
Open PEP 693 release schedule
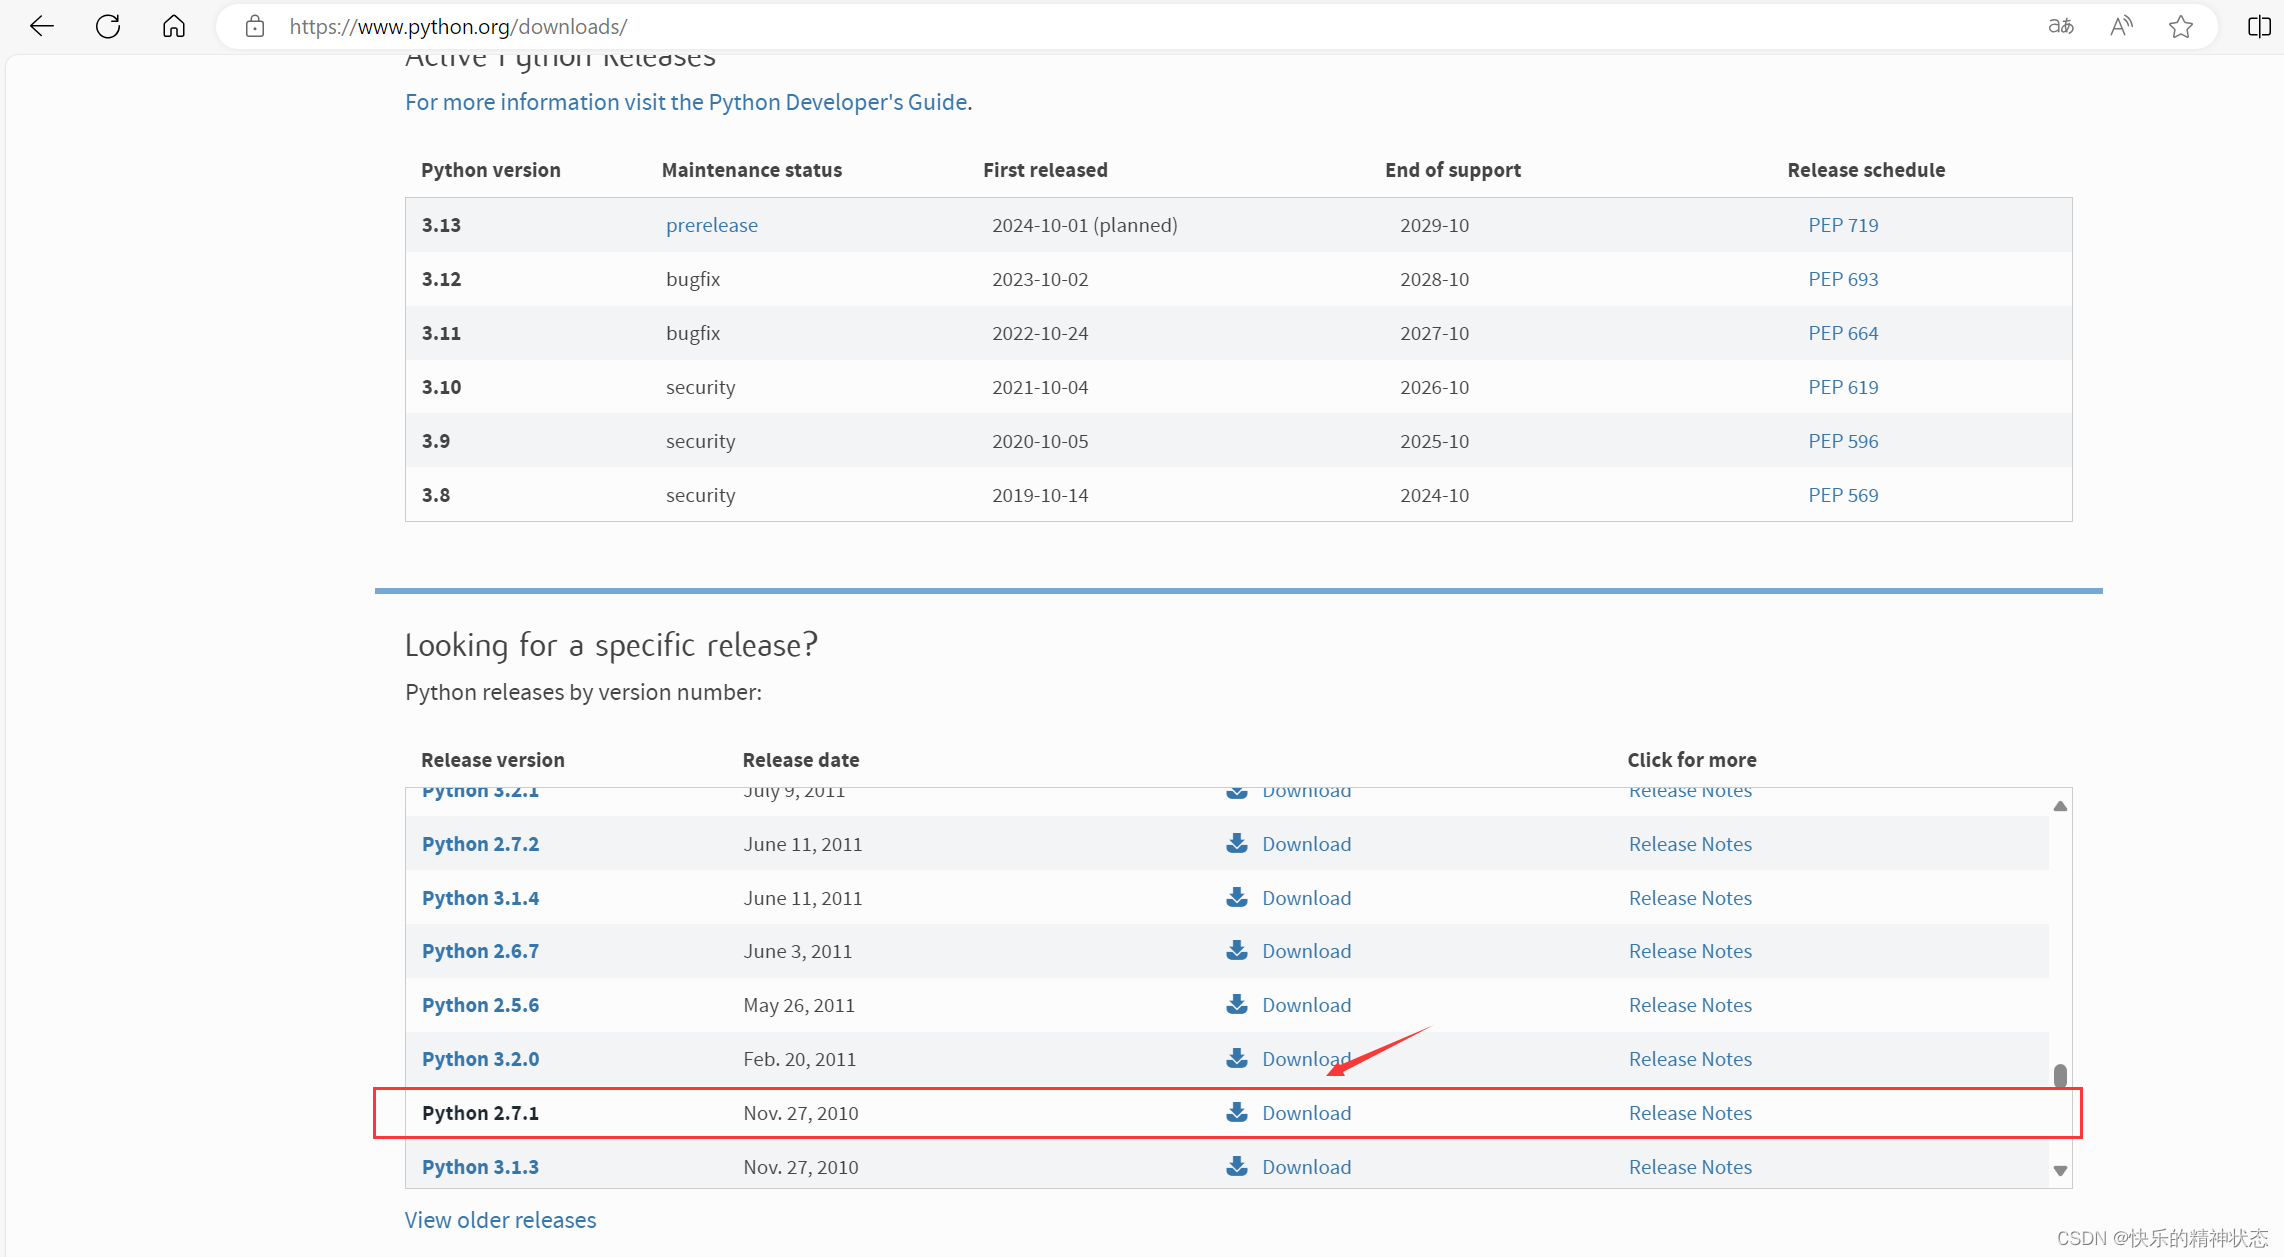(1842, 279)
